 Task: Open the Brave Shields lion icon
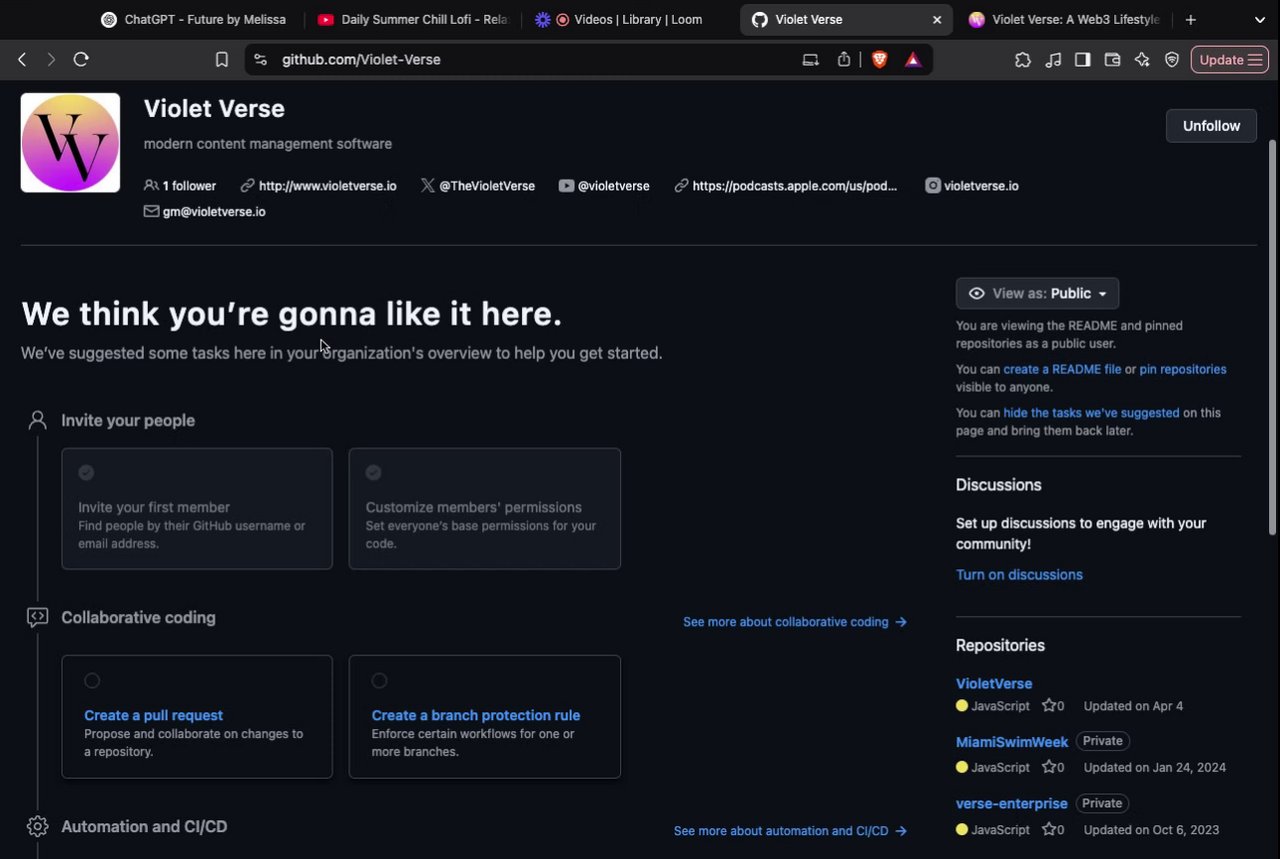[x=880, y=60]
